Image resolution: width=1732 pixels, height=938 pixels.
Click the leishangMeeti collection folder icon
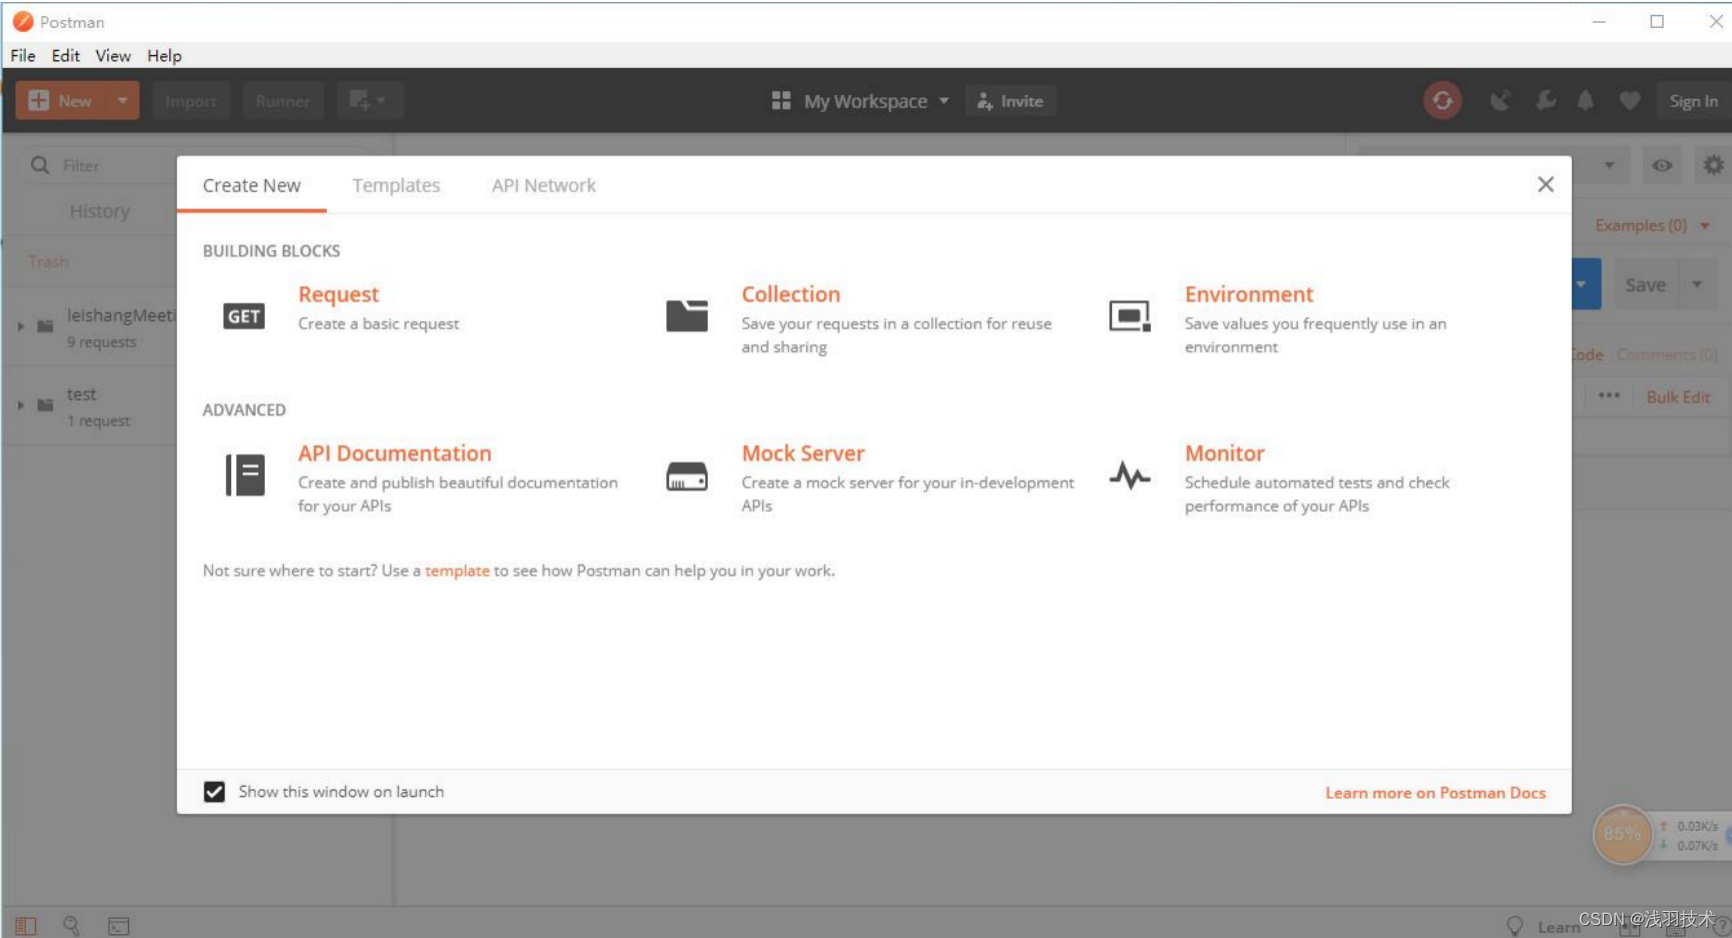45,326
